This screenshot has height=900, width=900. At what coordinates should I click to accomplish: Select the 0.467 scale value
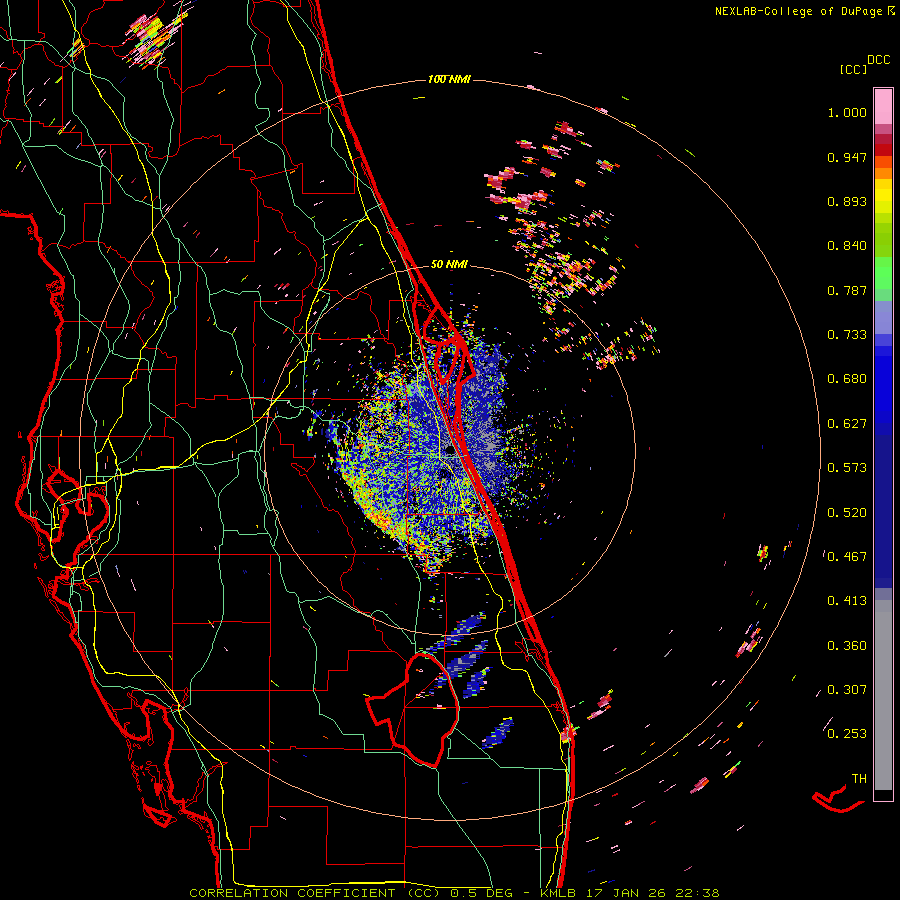coord(847,557)
